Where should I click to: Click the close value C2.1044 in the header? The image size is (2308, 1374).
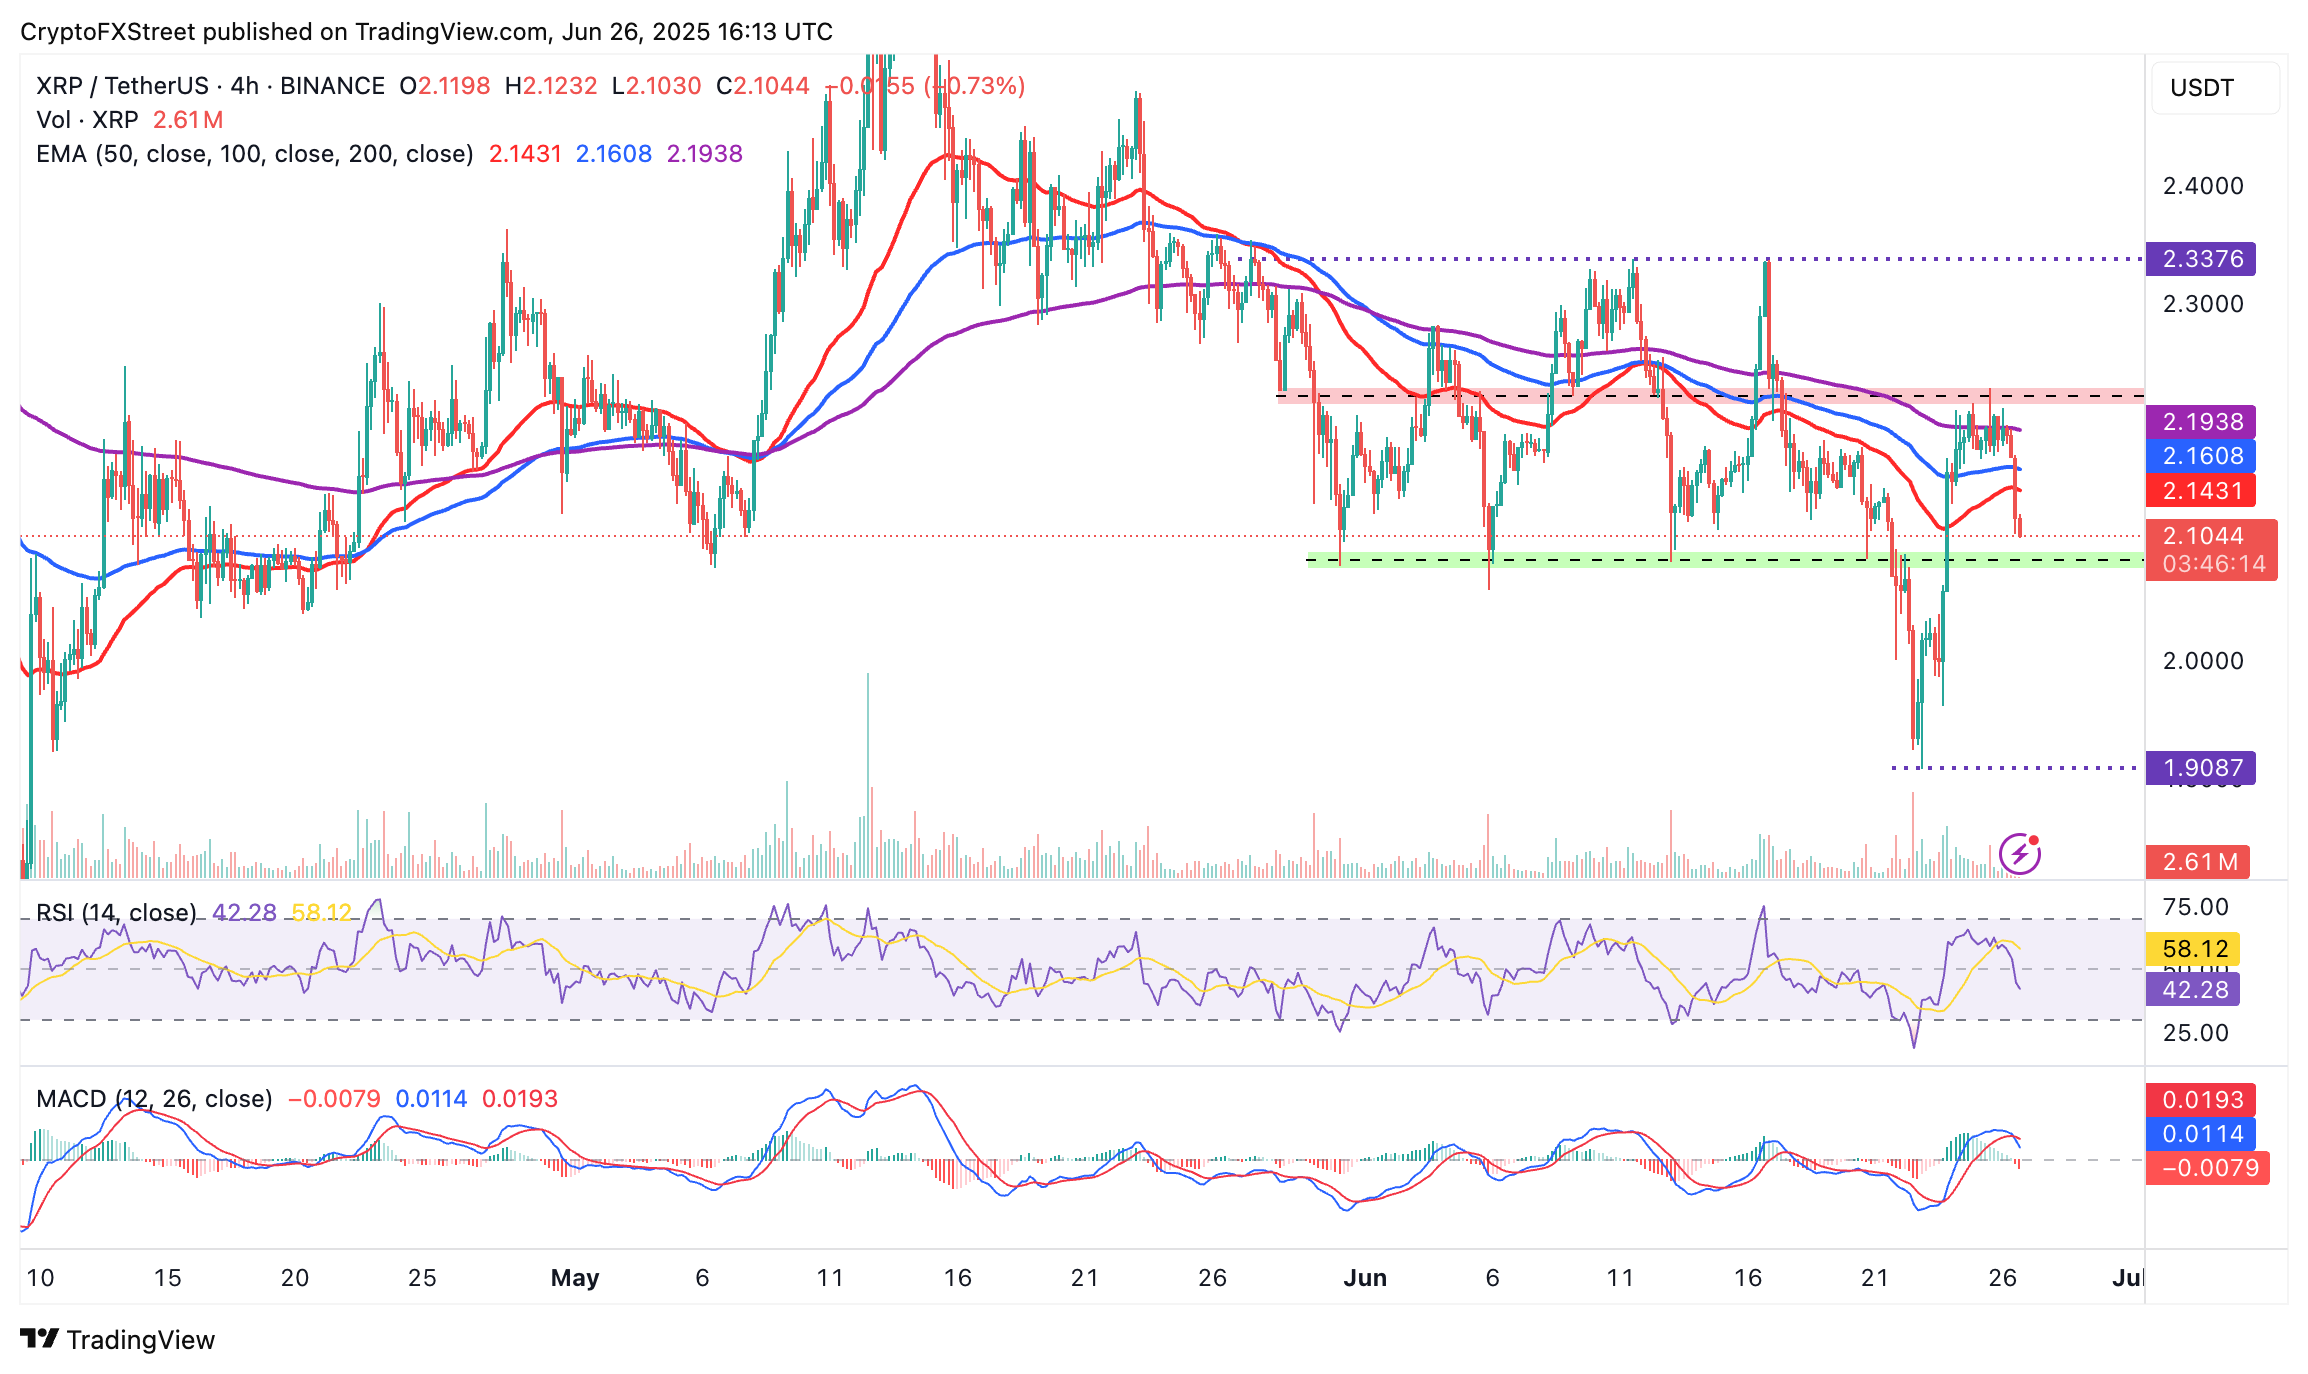click(x=763, y=86)
